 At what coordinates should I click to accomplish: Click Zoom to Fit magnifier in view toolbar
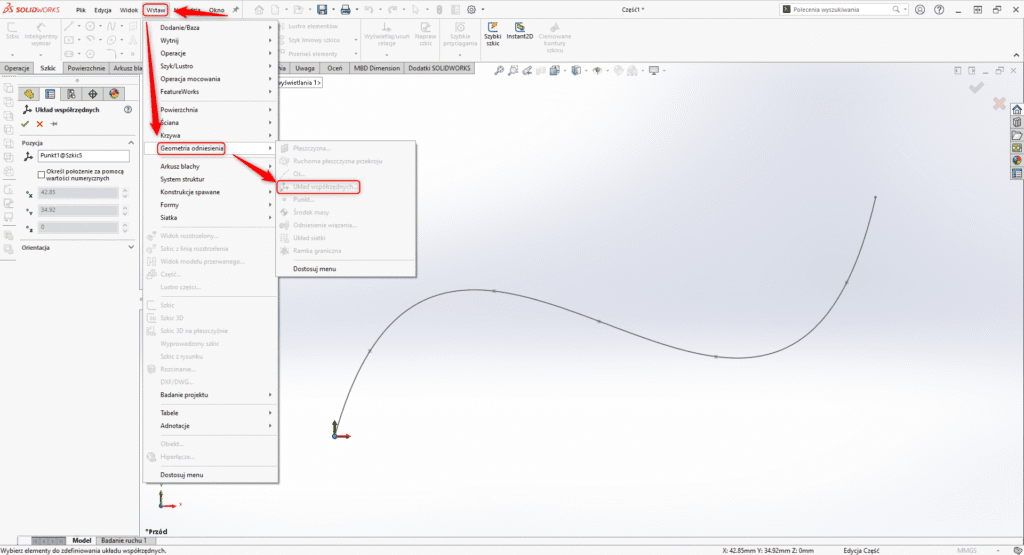pyautogui.click(x=499, y=71)
